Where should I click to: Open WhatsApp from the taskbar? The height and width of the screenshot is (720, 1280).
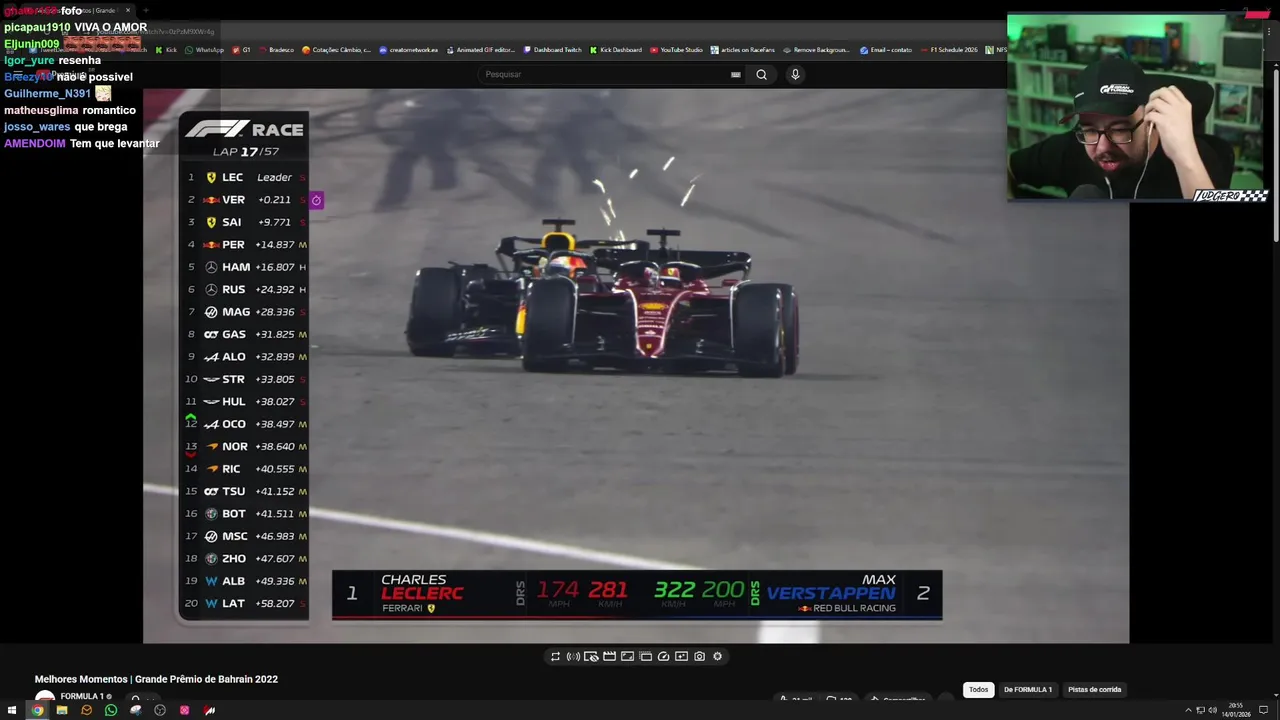[111, 710]
